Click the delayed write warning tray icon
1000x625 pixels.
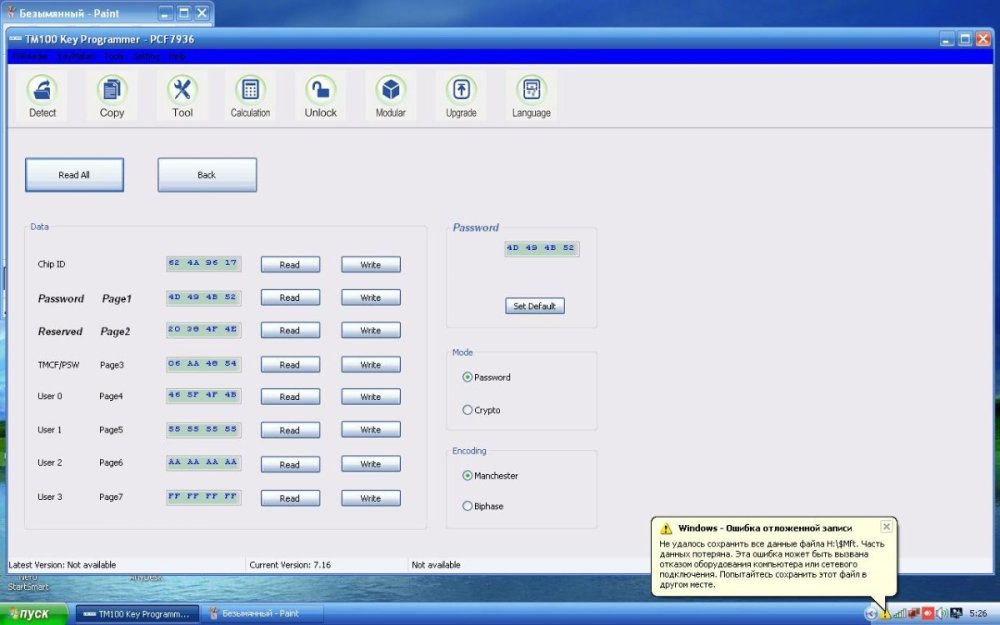[x=885, y=614]
